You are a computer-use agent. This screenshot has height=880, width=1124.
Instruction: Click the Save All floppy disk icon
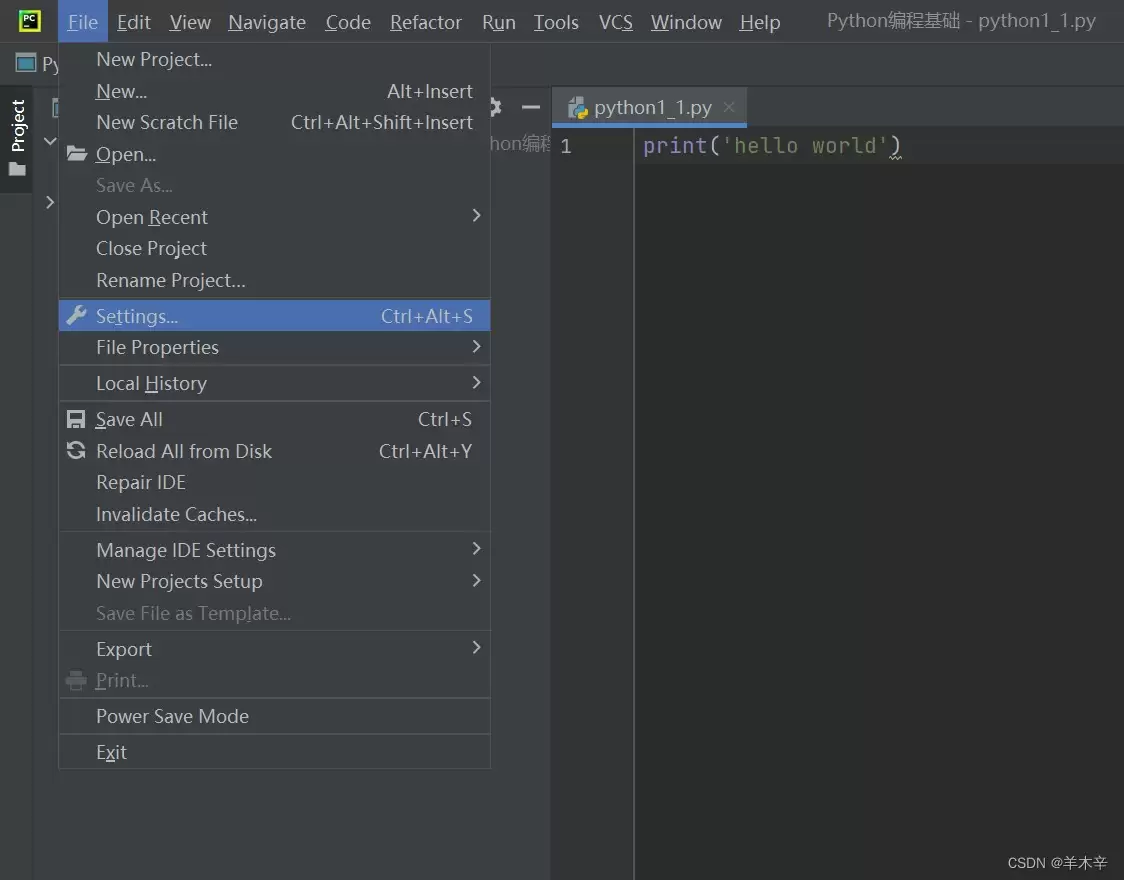[76, 419]
